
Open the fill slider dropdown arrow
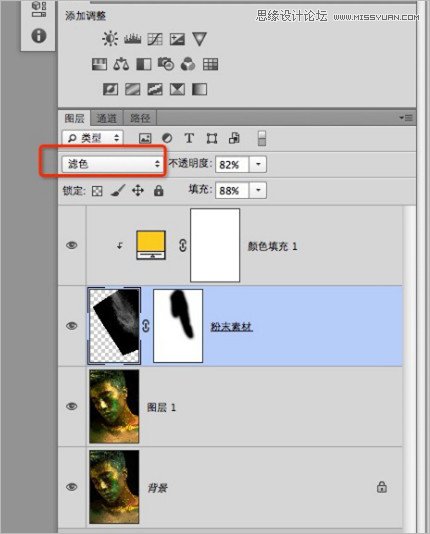[x=258, y=190]
